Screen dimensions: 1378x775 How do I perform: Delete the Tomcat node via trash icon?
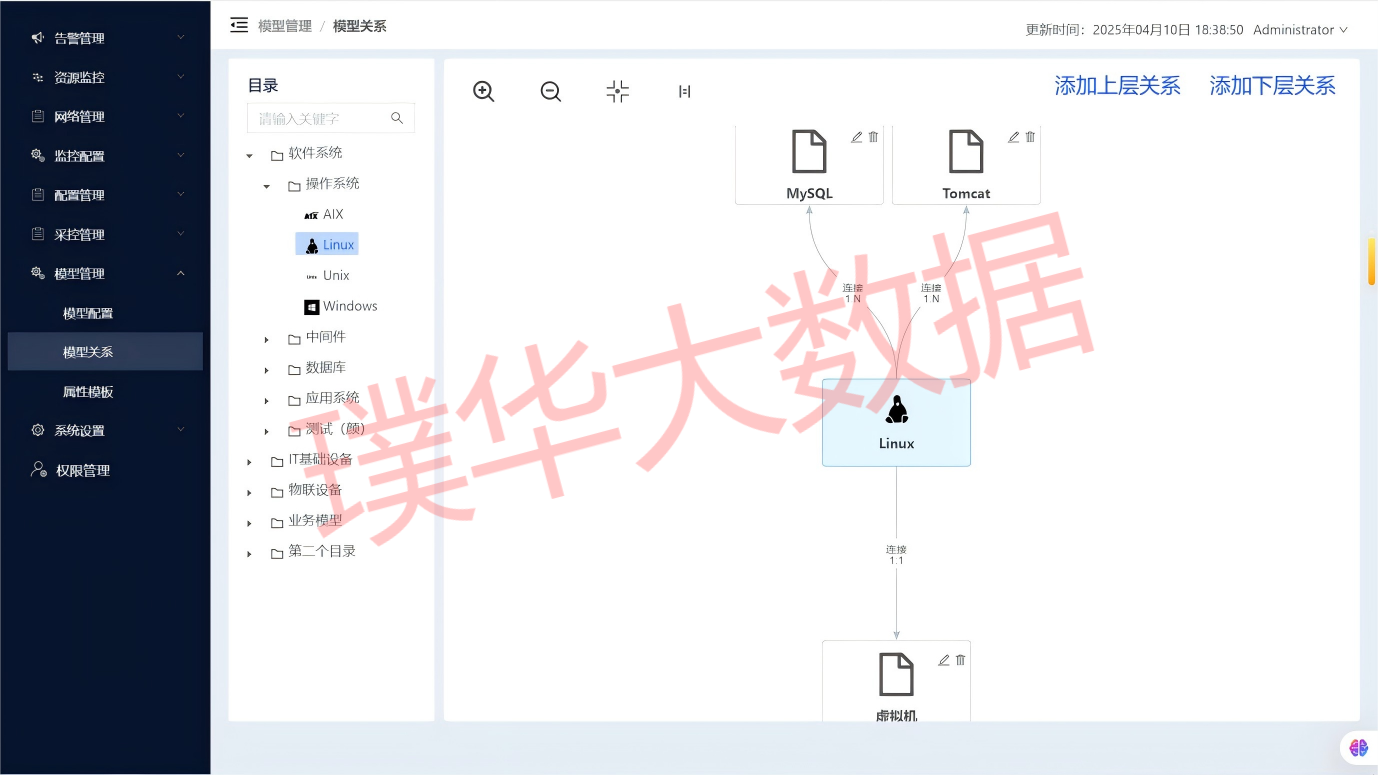click(1030, 137)
